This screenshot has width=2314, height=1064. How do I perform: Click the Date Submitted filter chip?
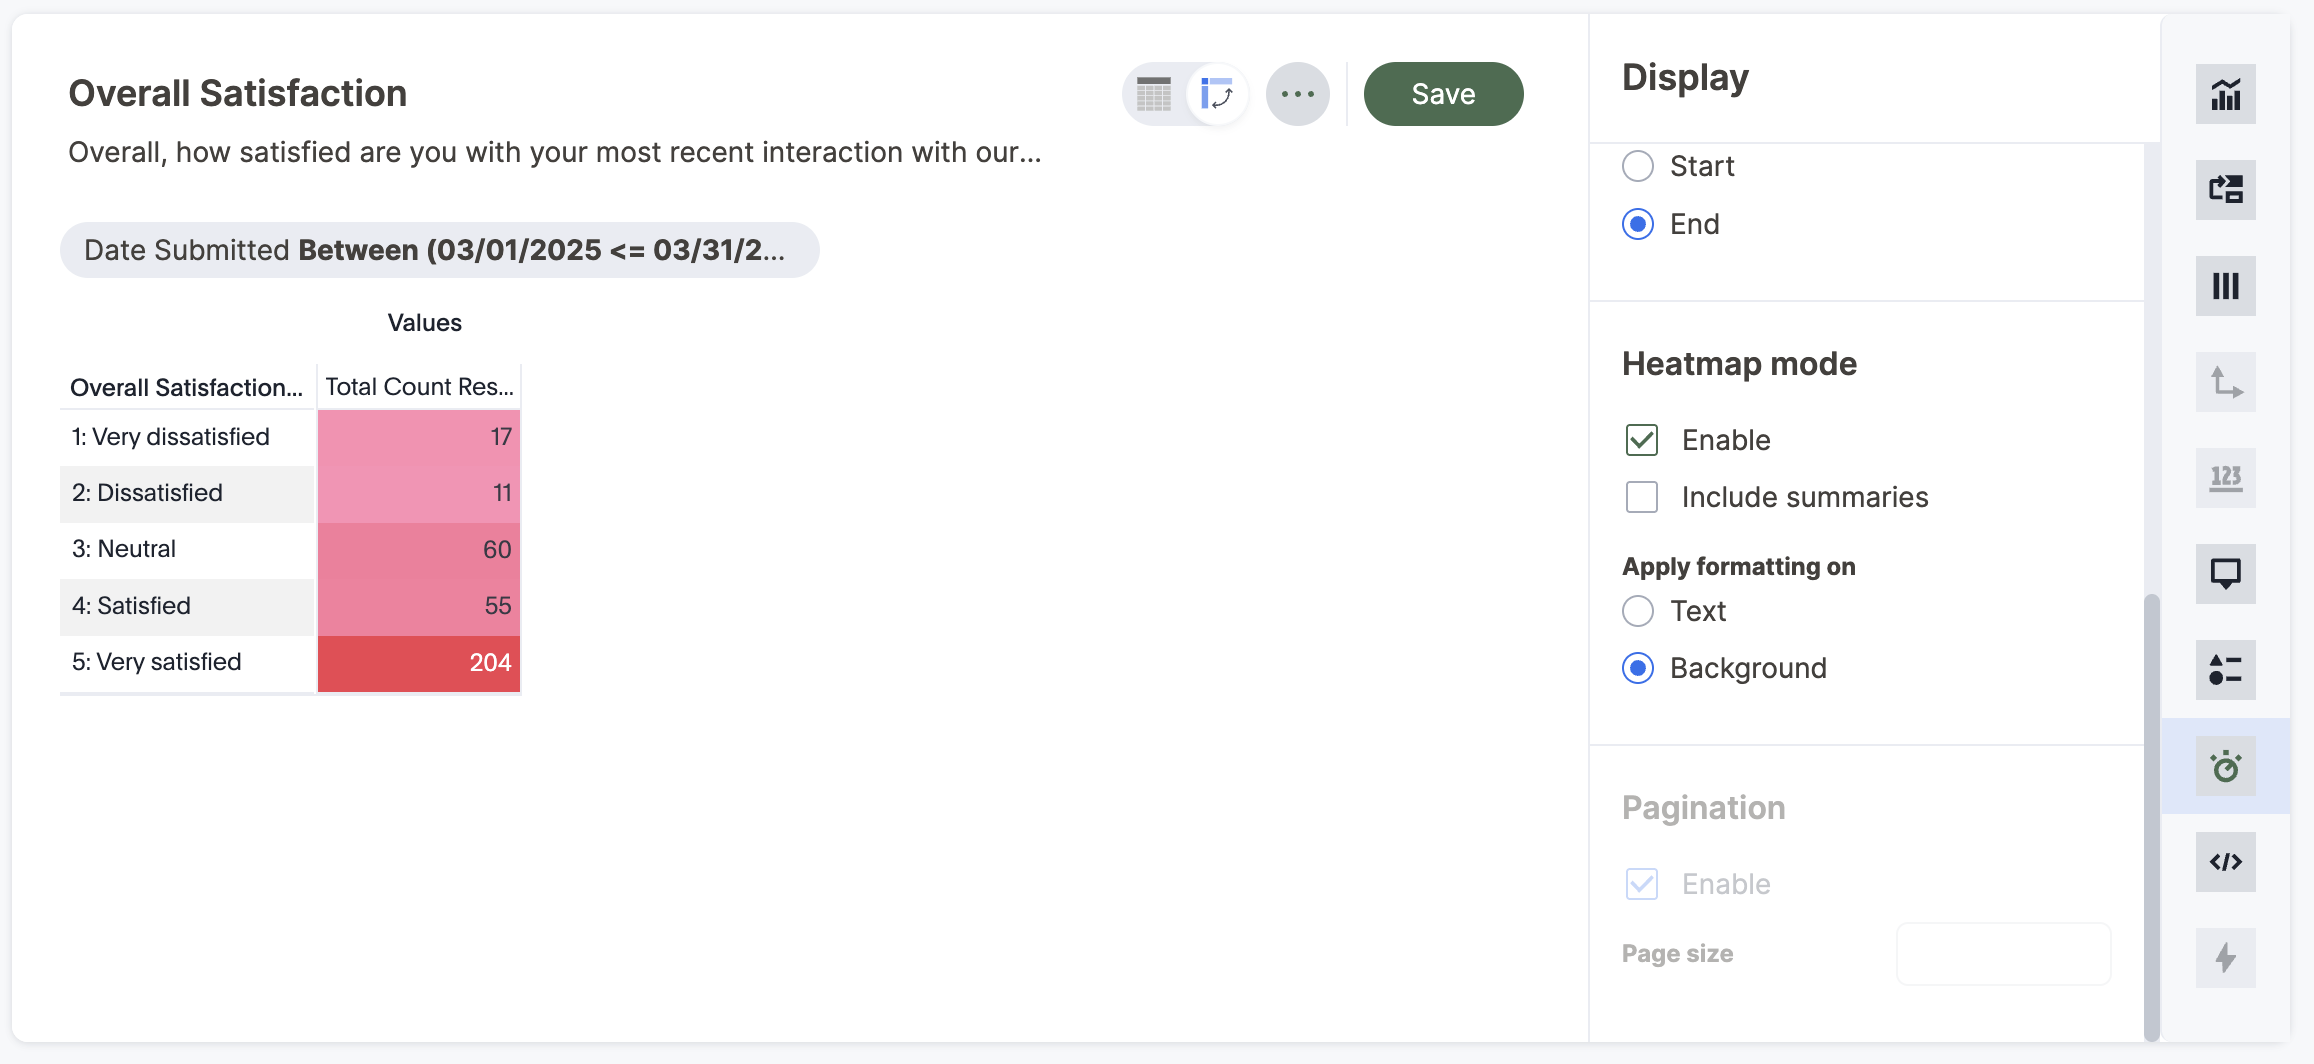tap(440, 250)
